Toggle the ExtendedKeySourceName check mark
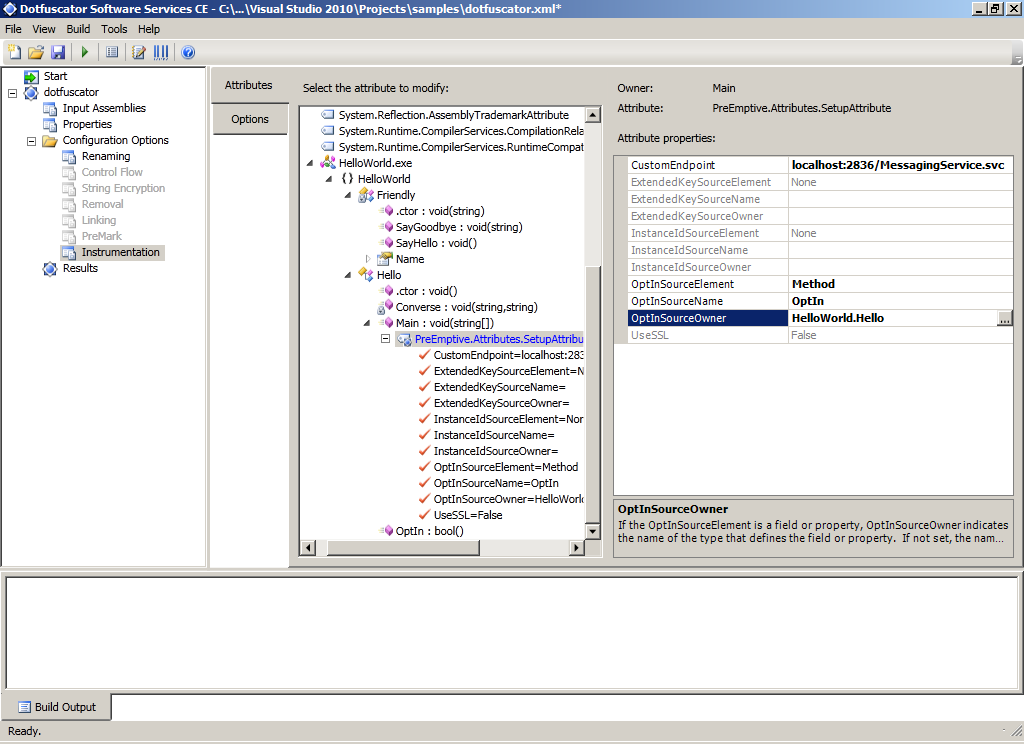The width and height of the screenshot is (1024, 744). tap(424, 387)
